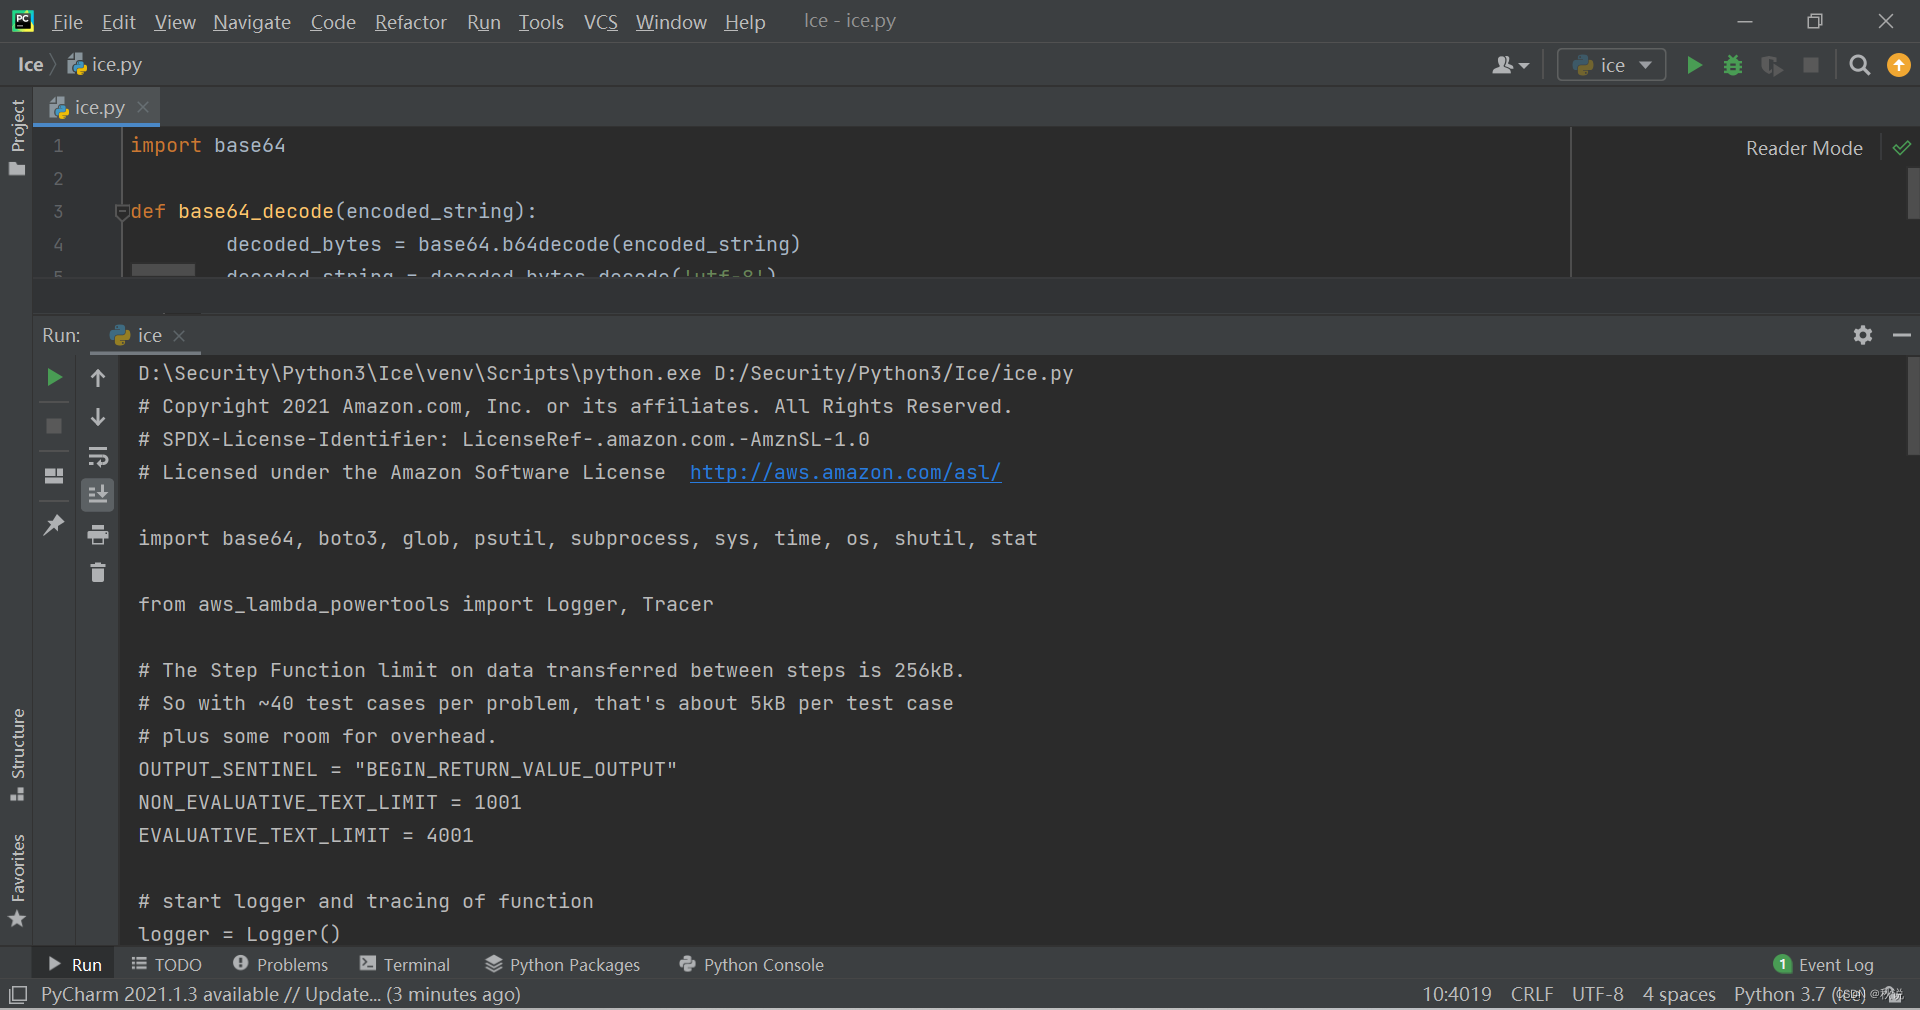
Task: Change Python 3.7 interpreter
Action: tap(1798, 995)
